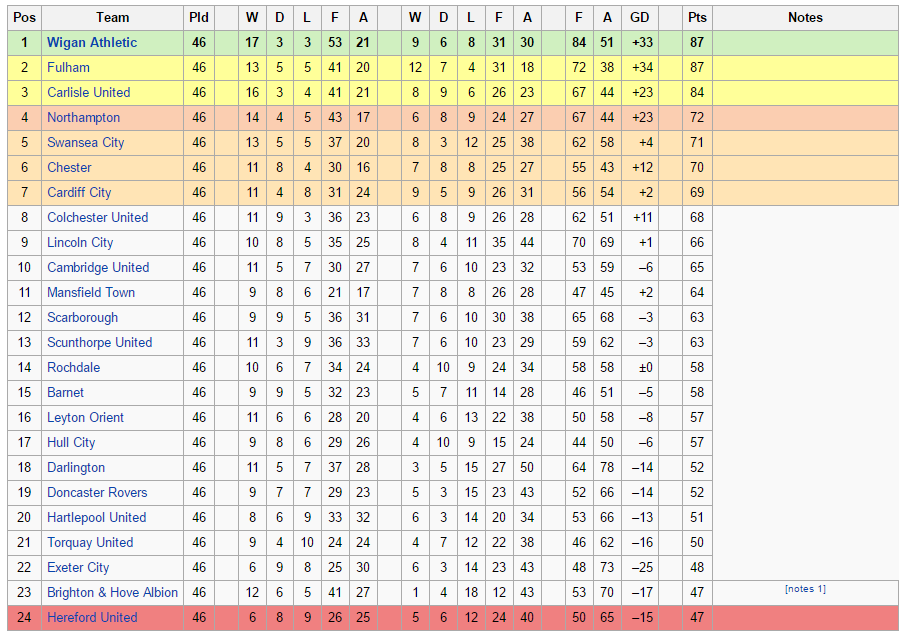Open the Leyton Orient team link

(85, 418)
